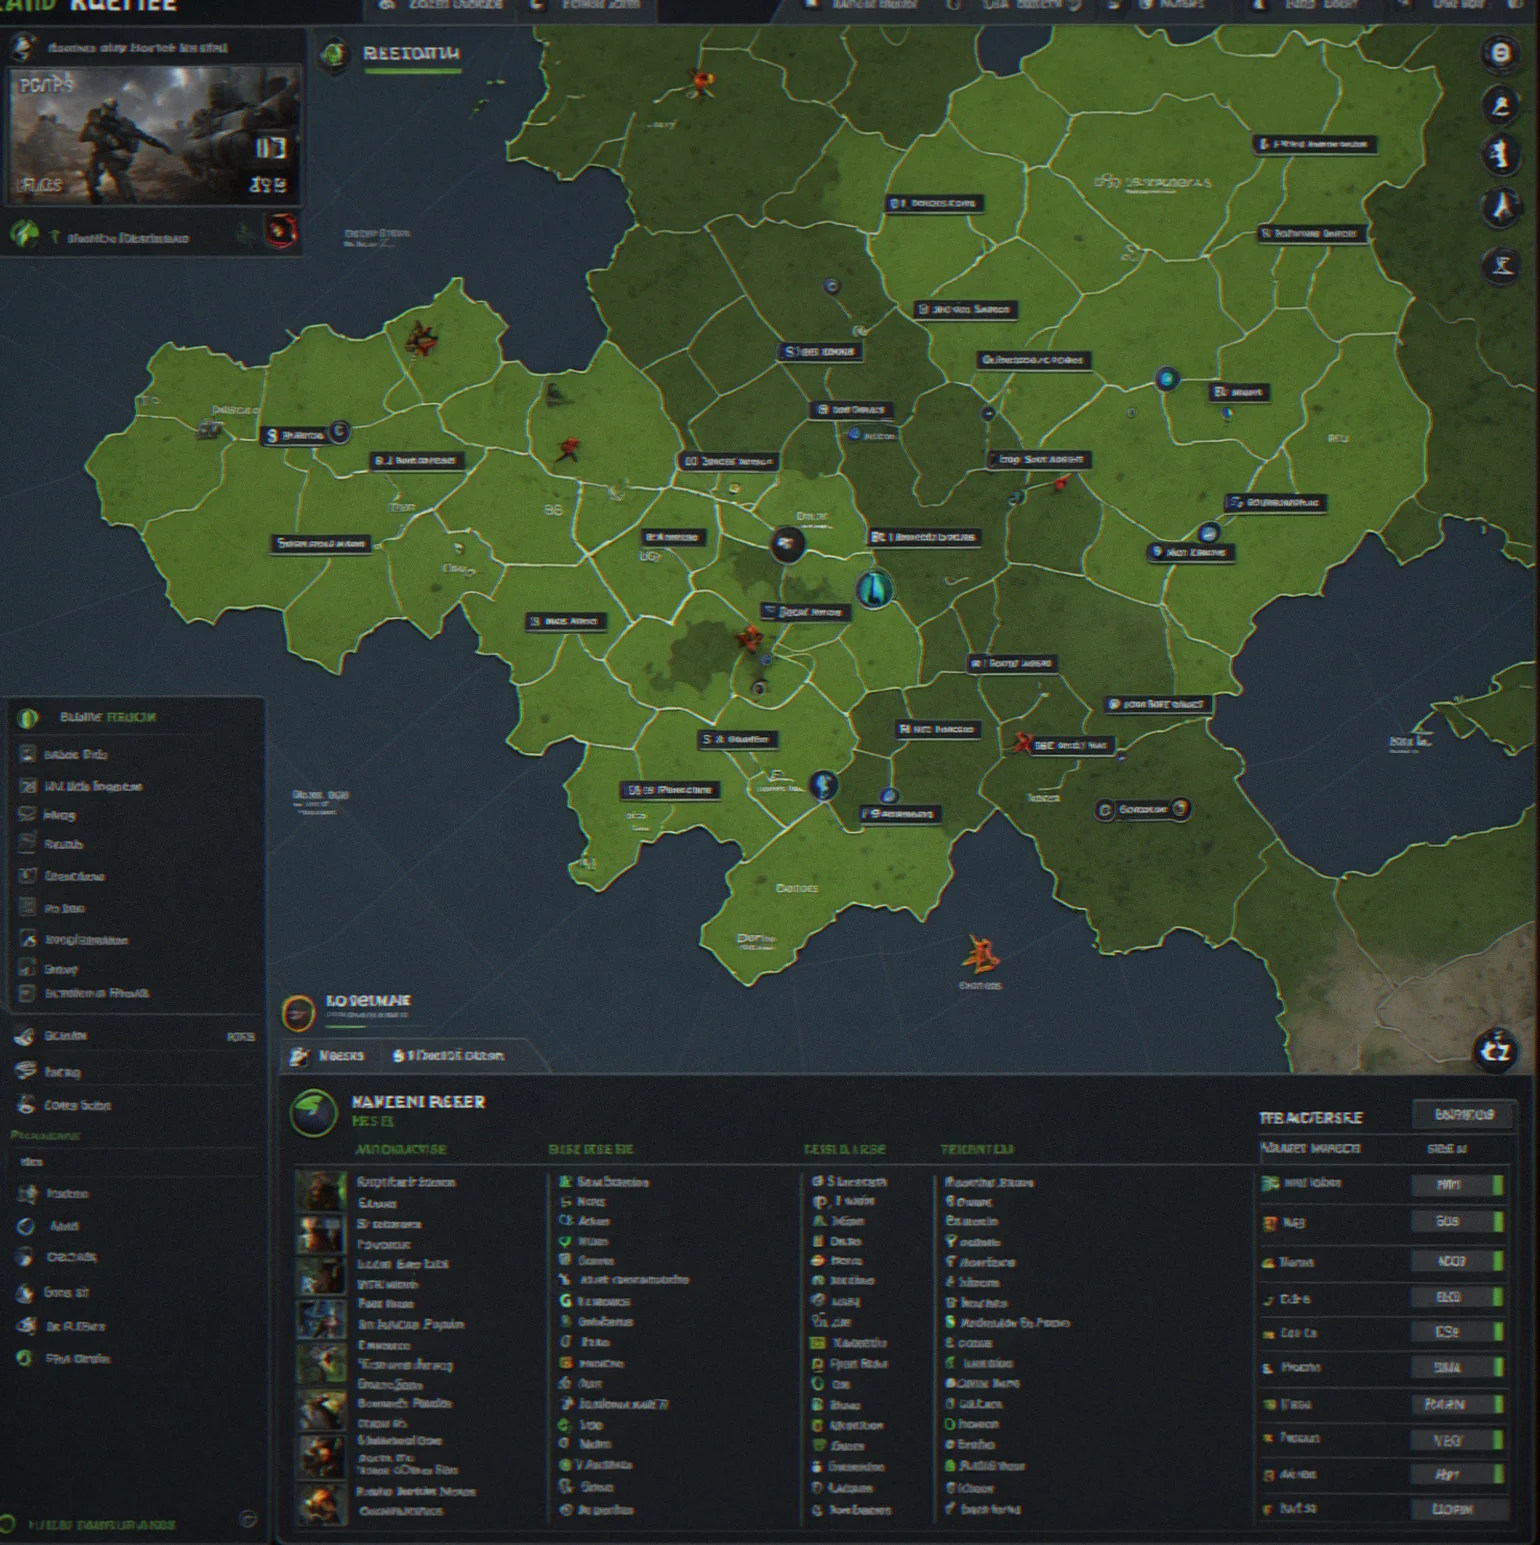Select the red unit marker on the northern coast
The width and height of the screenshot is (1540, 1545).
pyautogui.click(x=701, y=83)
